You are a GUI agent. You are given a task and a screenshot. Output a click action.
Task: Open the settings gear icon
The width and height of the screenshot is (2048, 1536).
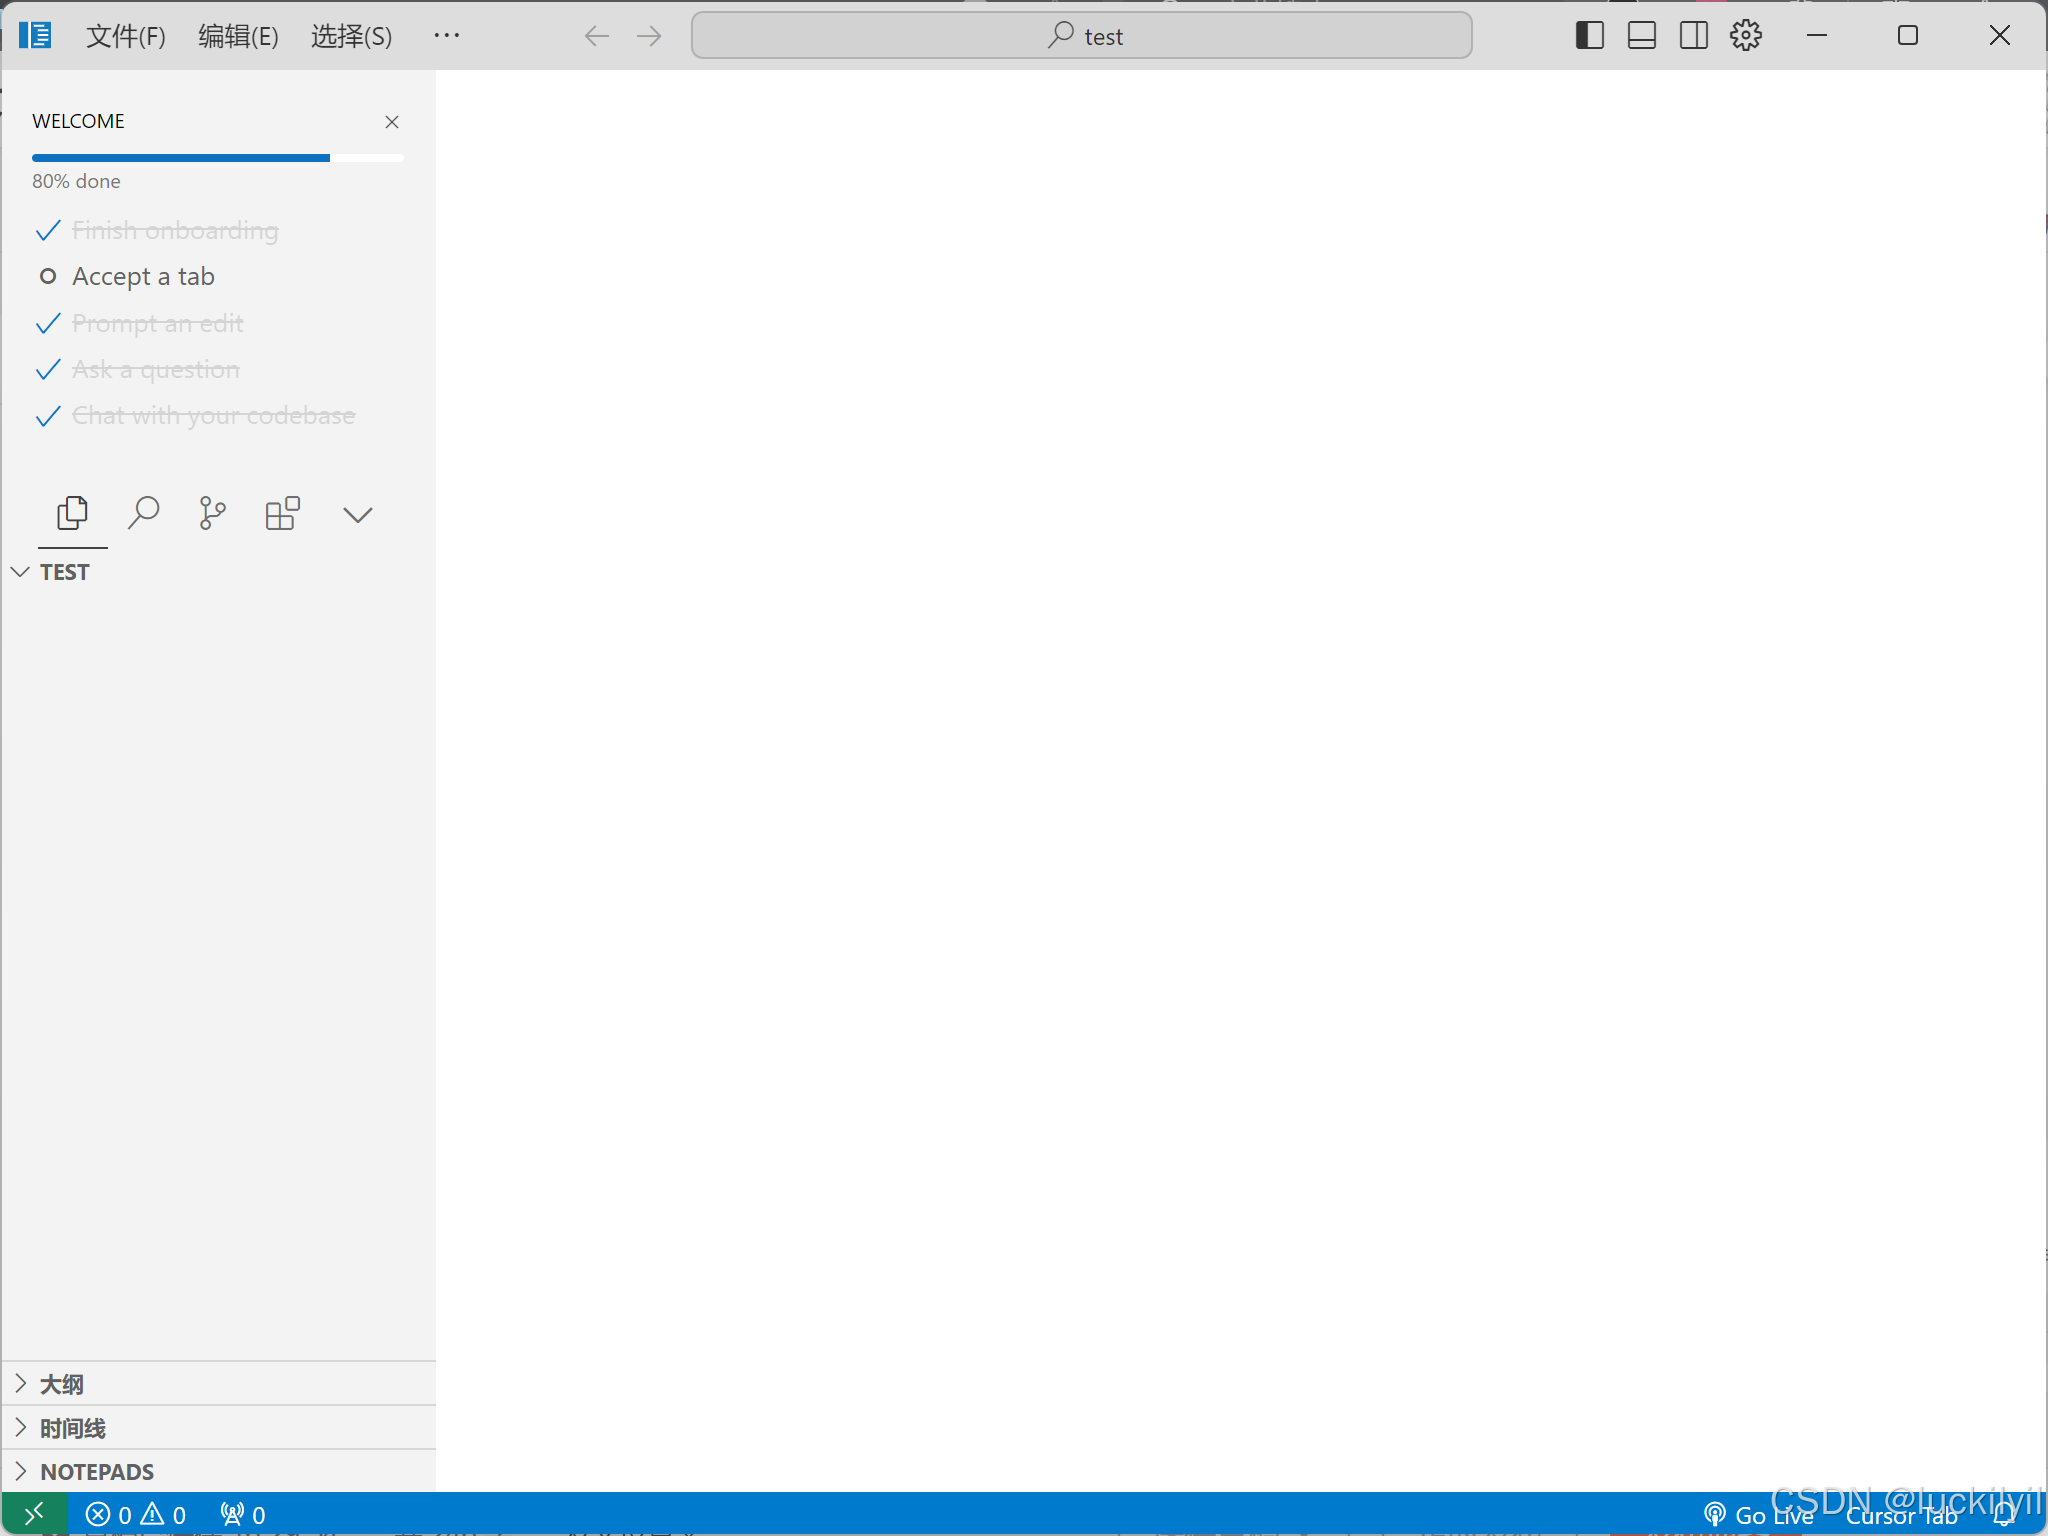click(1746, 36)
